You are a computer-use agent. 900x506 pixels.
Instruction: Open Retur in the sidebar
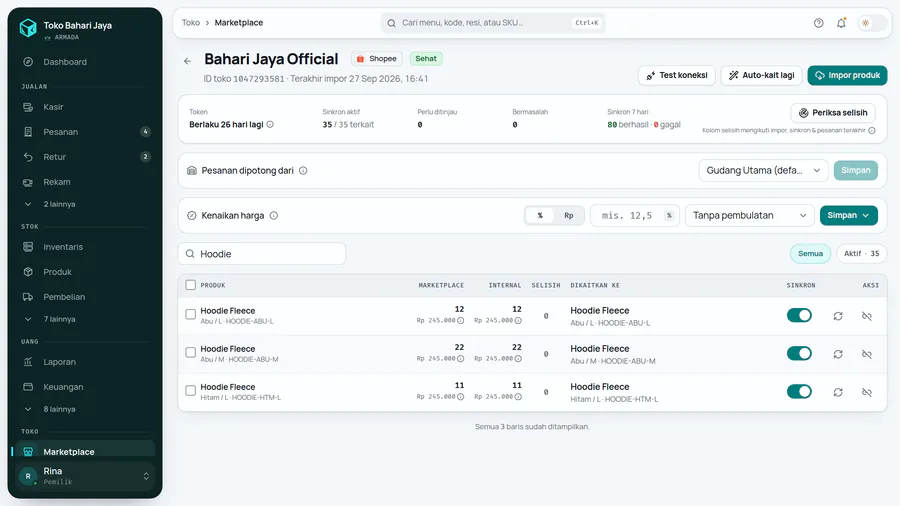coord(84,157)
